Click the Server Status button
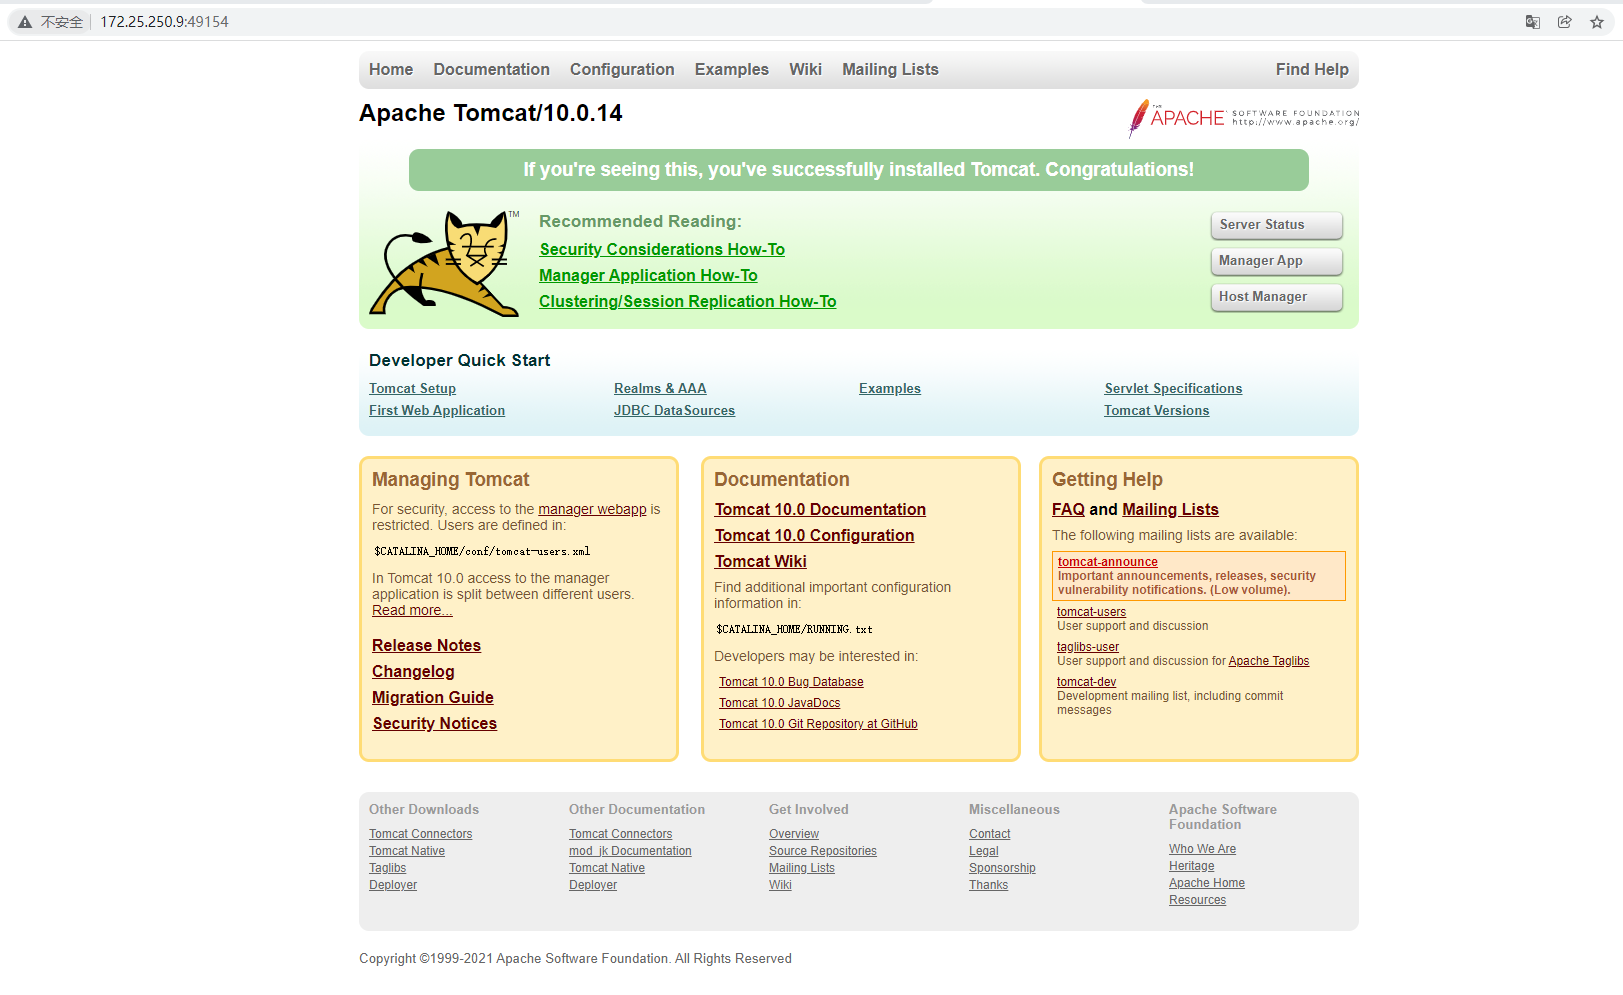This screenshot has height=995, width=1623. [1276, 225]
